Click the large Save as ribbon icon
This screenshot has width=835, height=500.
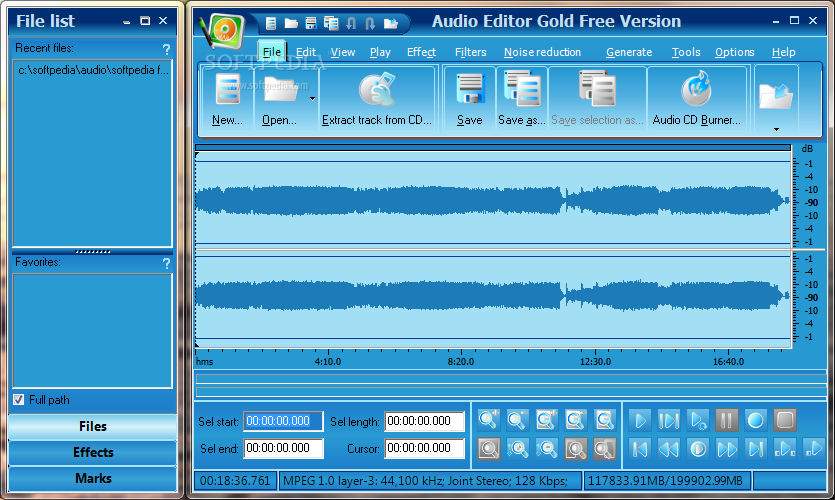click(x=522, y=89)
